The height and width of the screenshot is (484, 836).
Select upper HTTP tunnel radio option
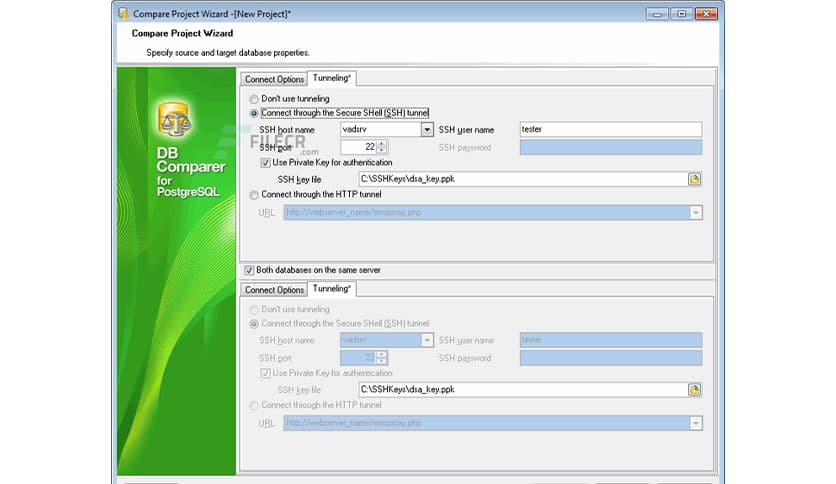[254, 195]
